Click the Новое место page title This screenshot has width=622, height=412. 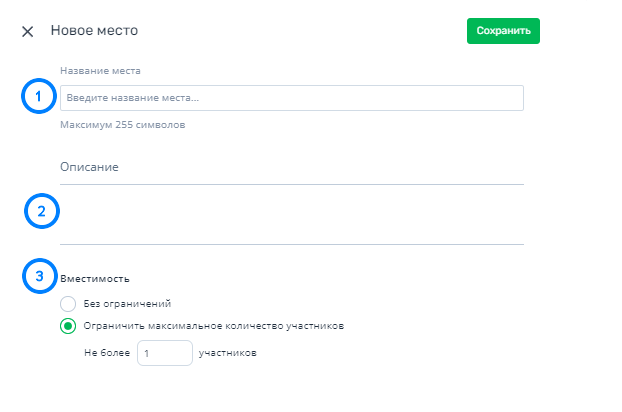pos(94,31)
